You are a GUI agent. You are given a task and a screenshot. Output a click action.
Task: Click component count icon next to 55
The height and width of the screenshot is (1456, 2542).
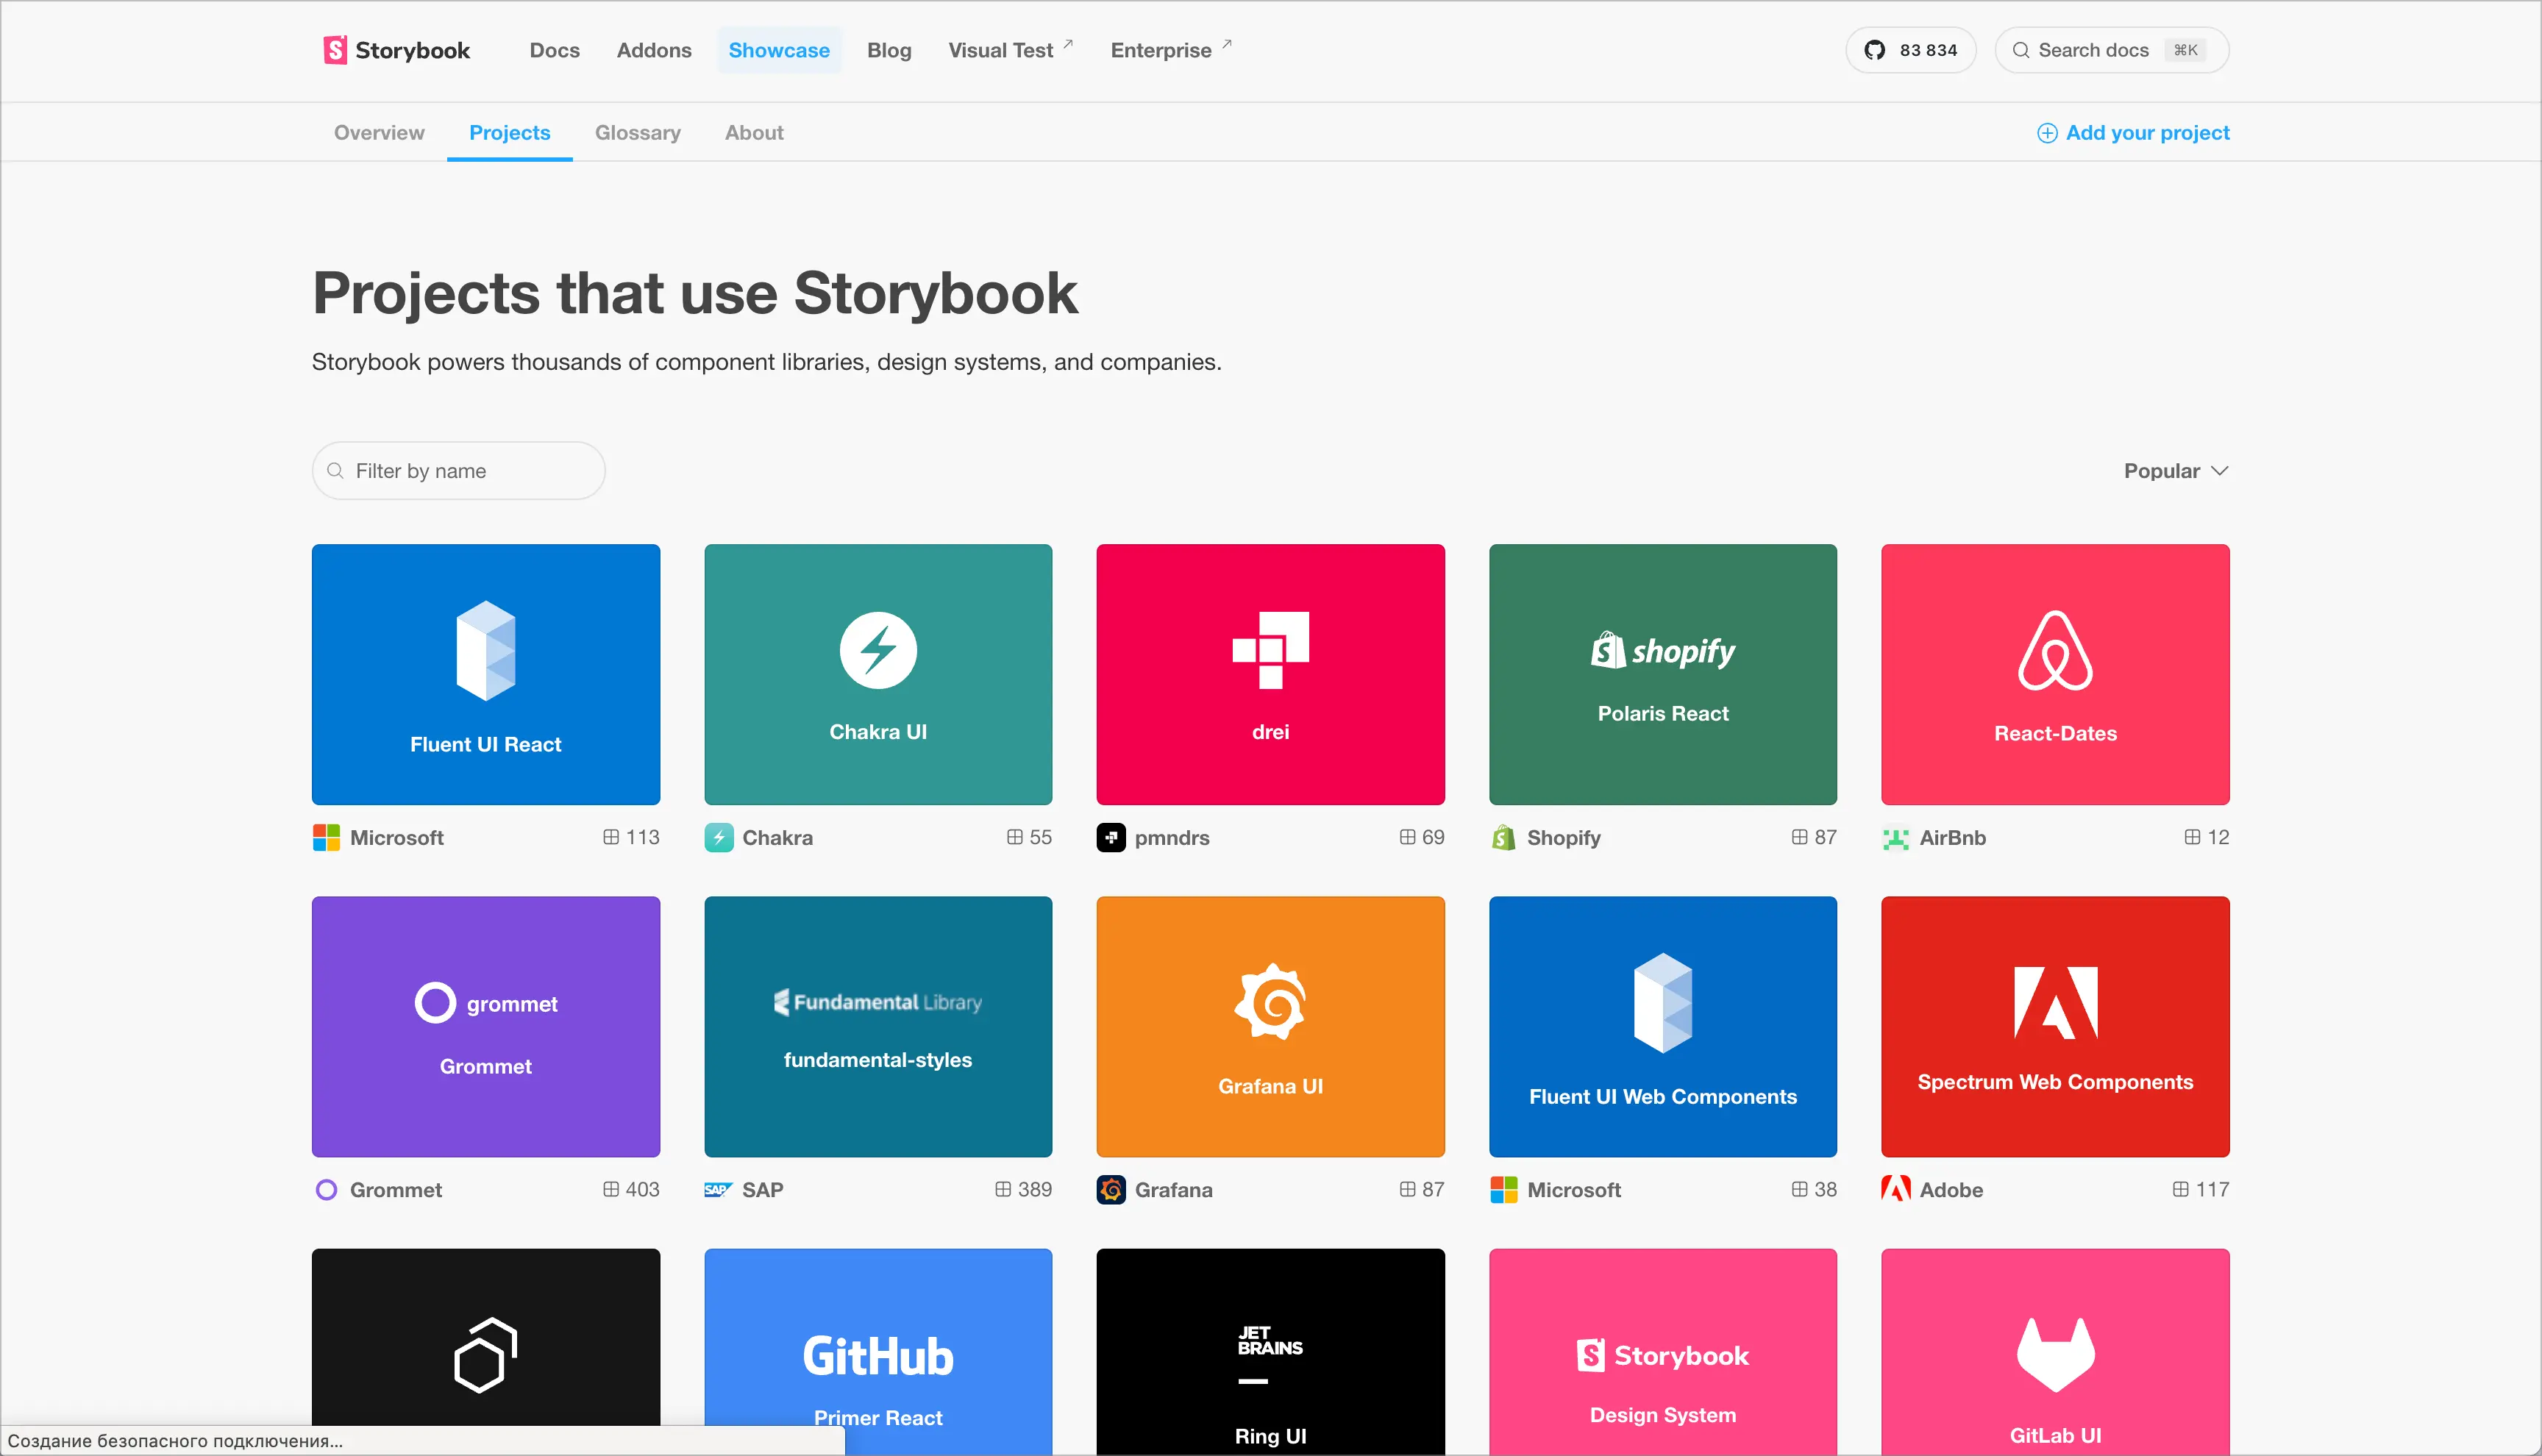point(1015,837)
